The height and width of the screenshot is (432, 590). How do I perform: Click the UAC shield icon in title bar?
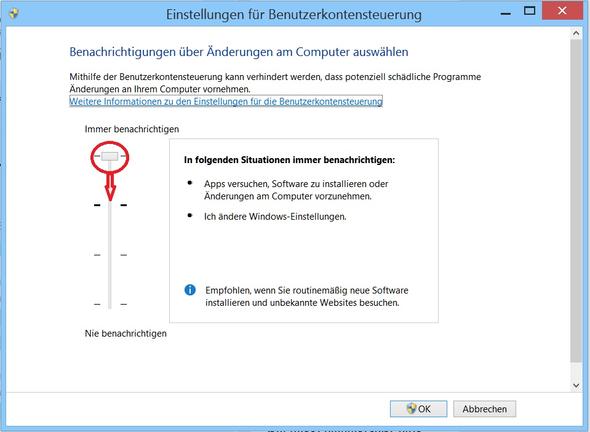click(x=14, y=14)
